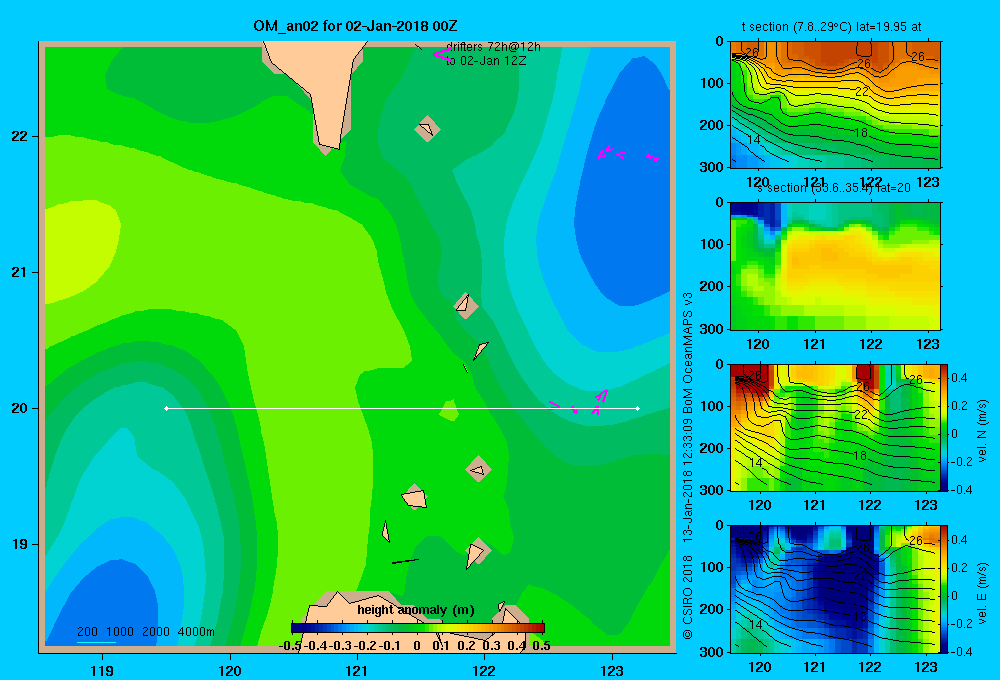
Task: Click depth label 300 on temperature section
Action: point(711,167)
